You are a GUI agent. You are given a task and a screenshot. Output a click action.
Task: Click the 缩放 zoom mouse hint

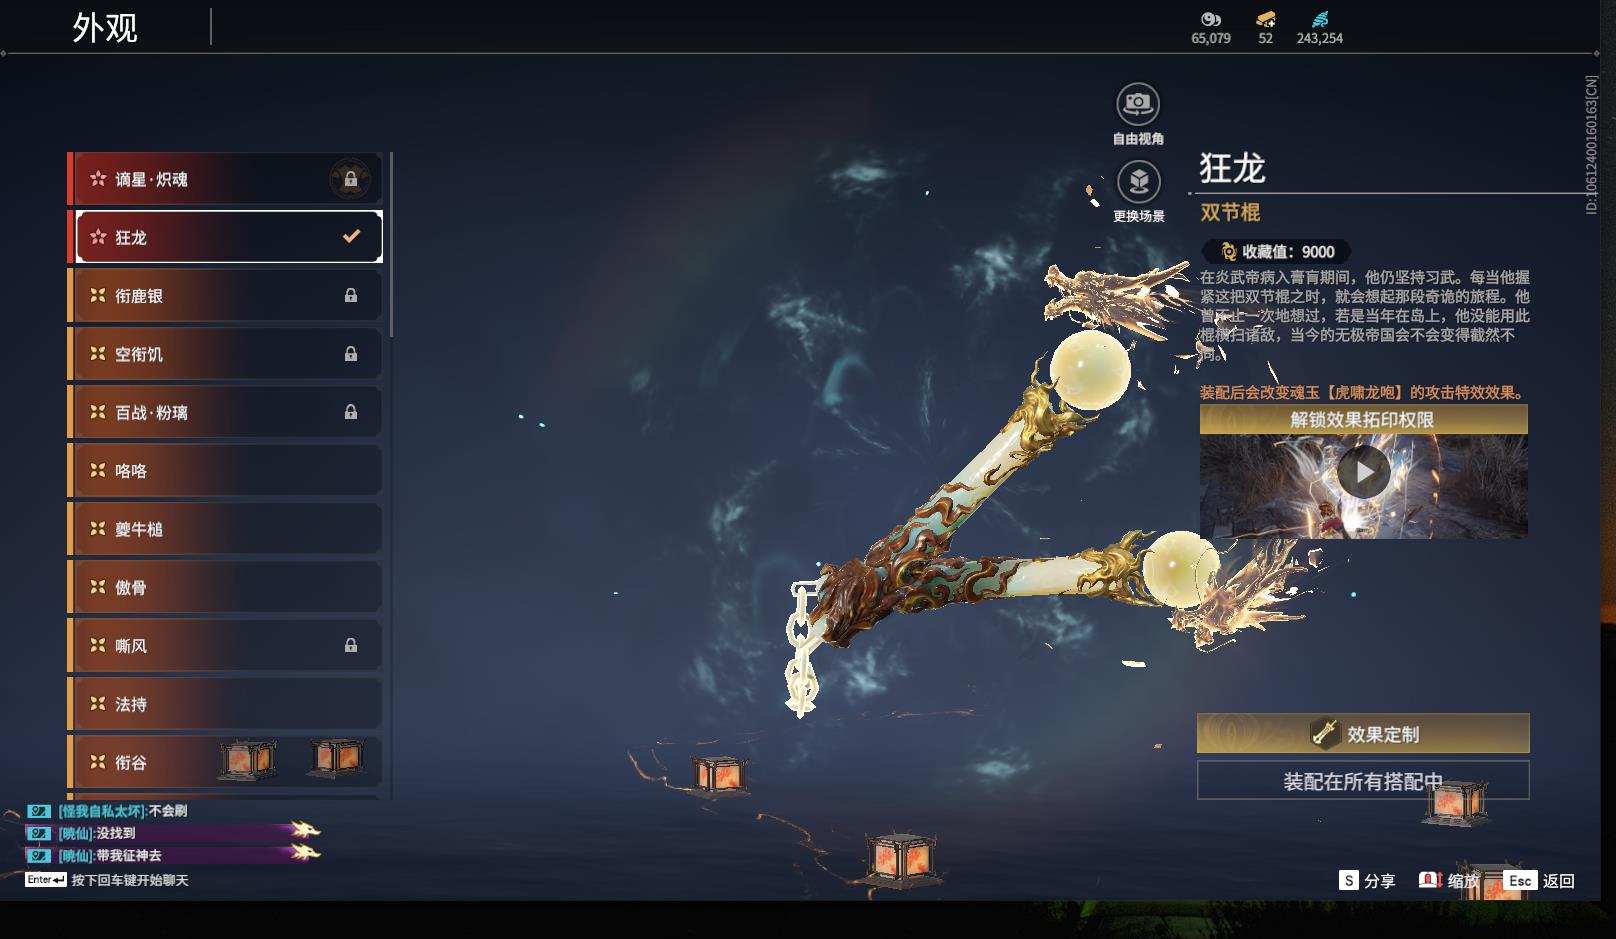[x=1449, y=880]
